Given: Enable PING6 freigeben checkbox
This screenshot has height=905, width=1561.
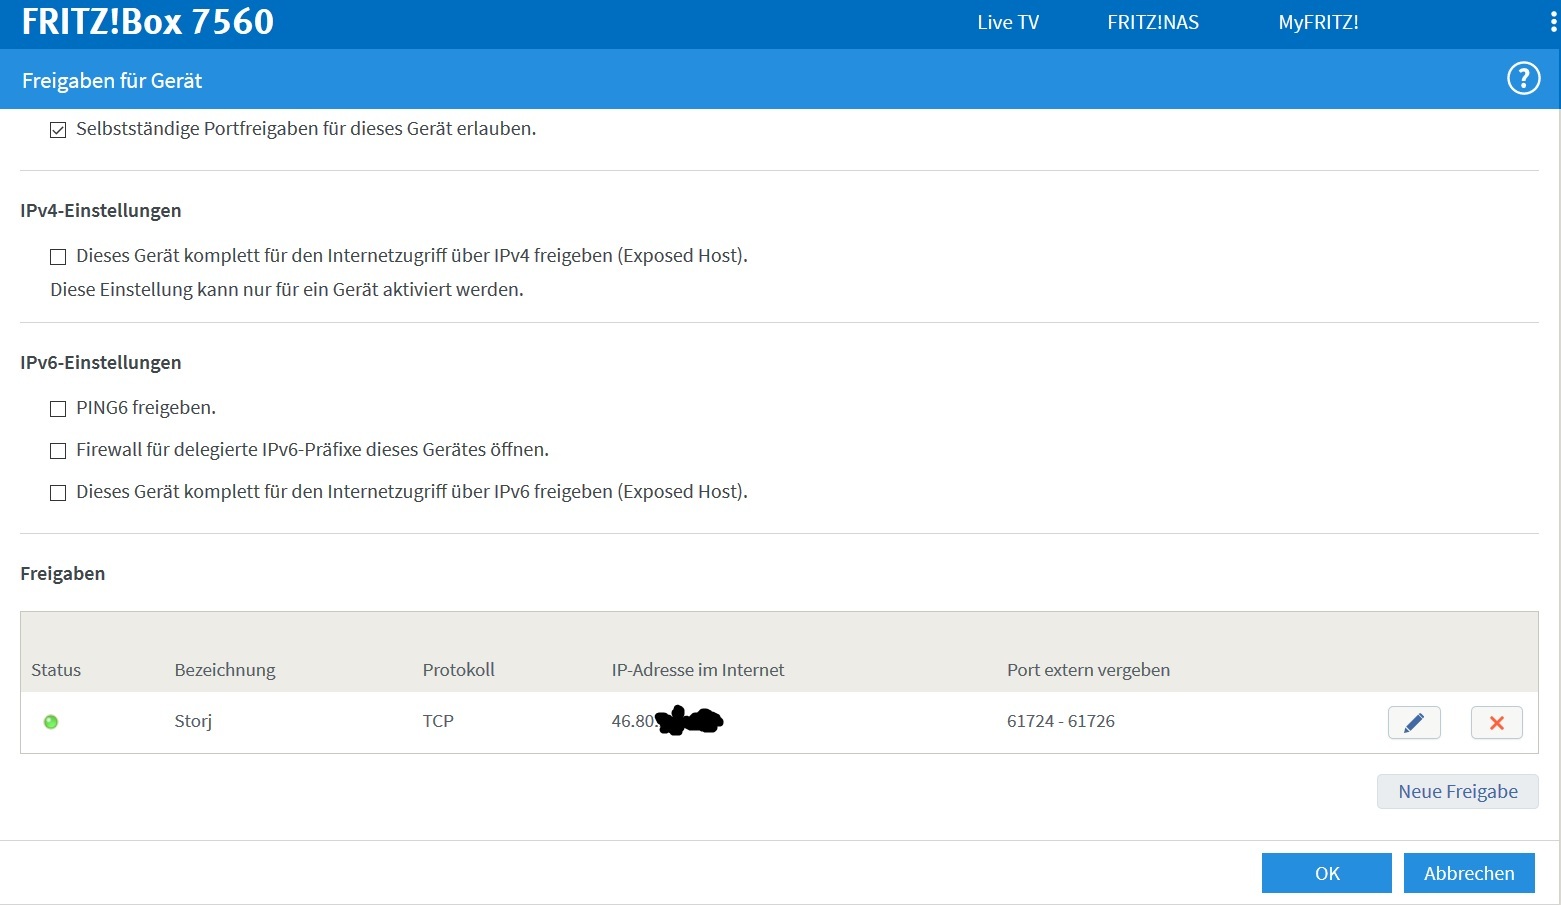Looking at the screenshot, I should coord(58,409).
